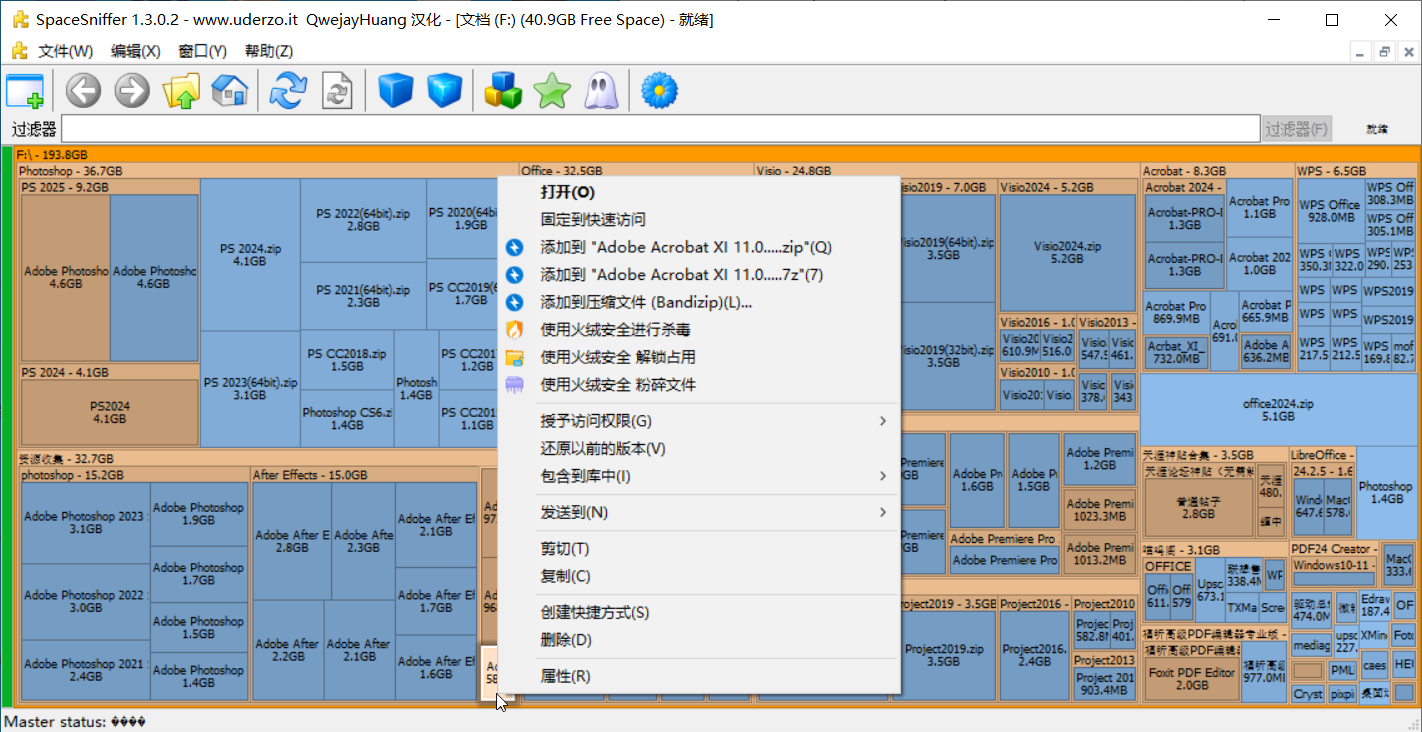Go forward with the right arrow icon
Screen dimensions: 1422x732
pos(132,91)
